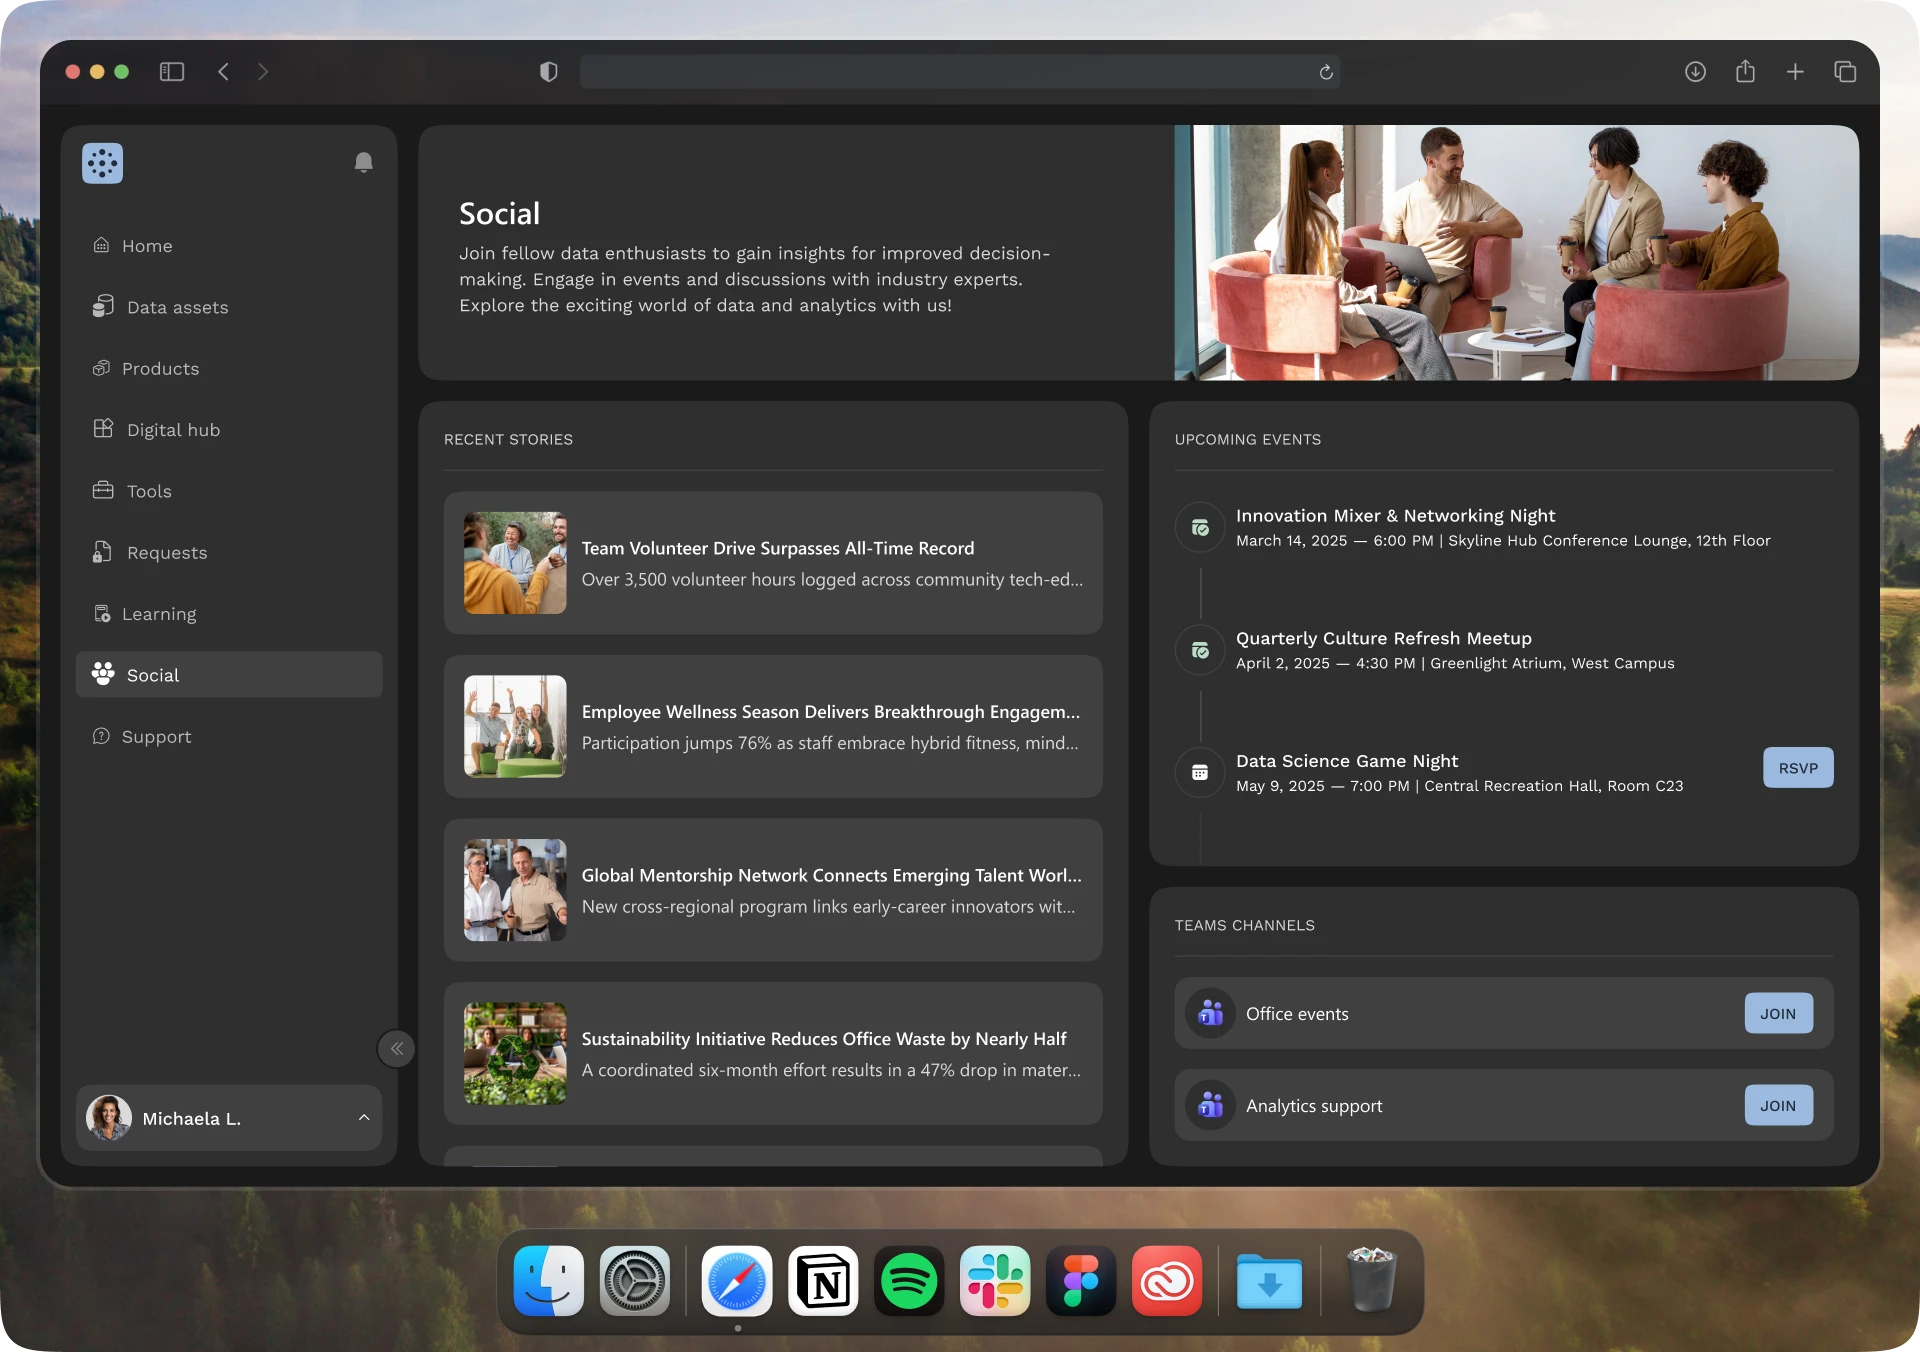Click the notification bell icon

point(364,162)
